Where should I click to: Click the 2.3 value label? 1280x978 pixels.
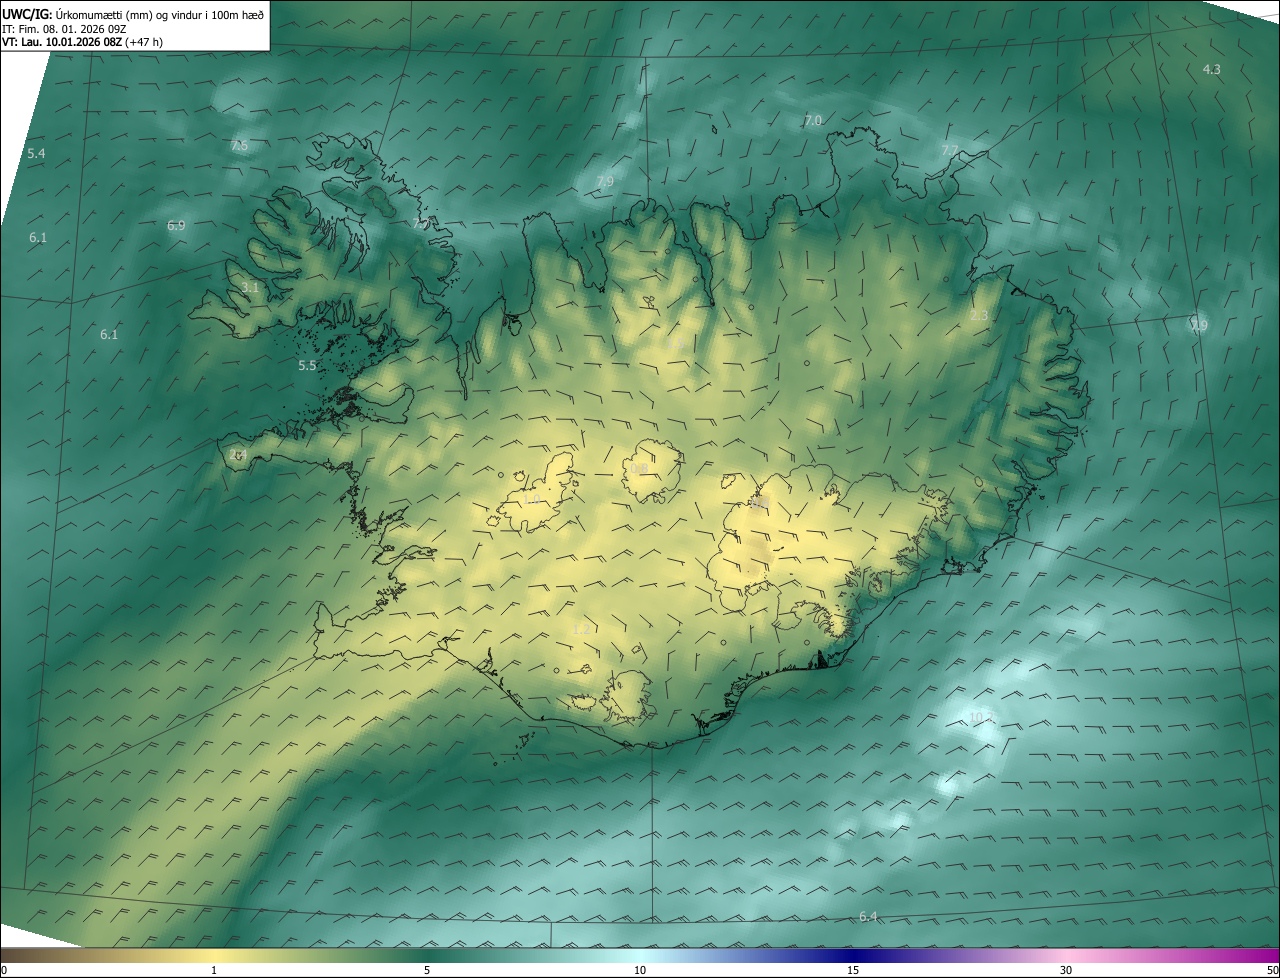tap(979, 315)
